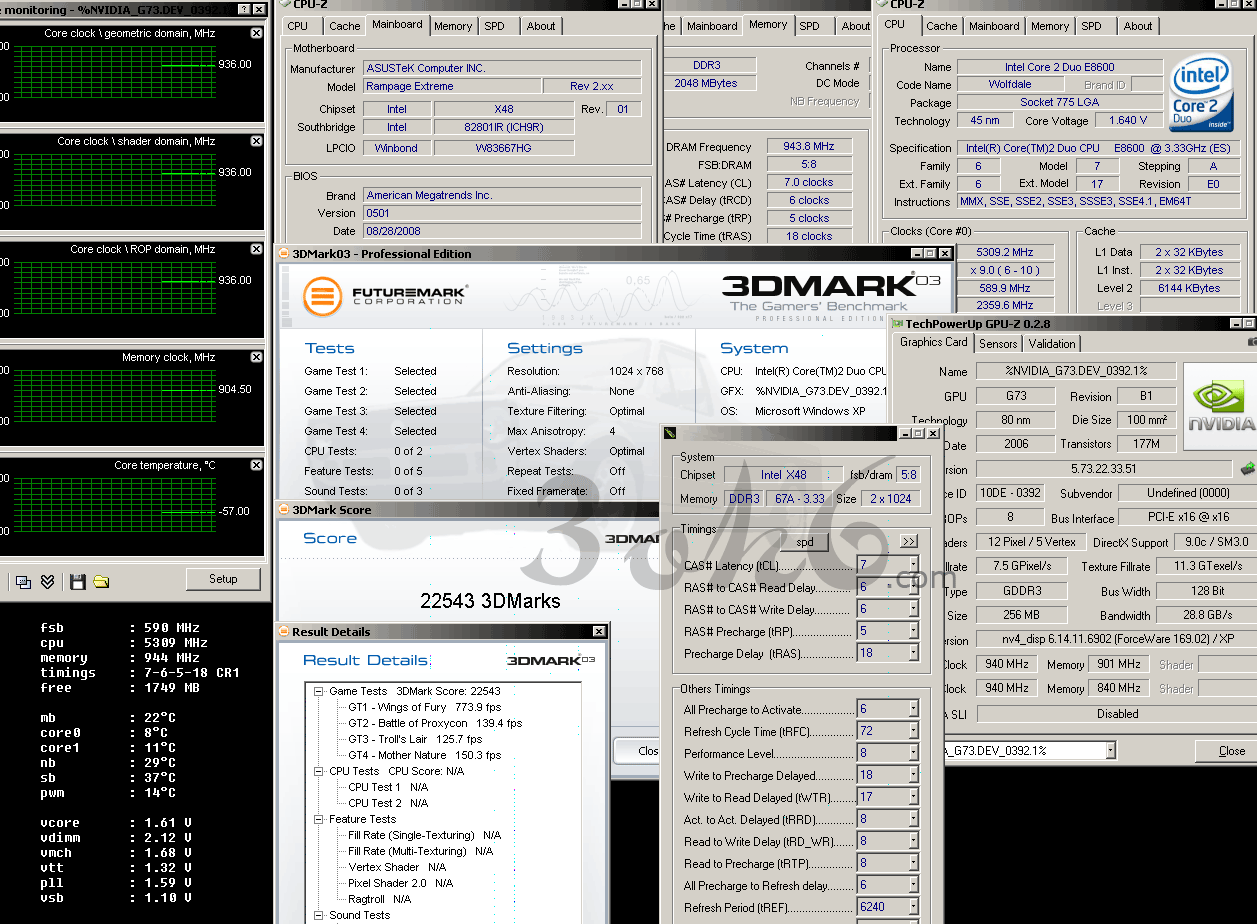Switch to Sensors tab in GPU-Z
1257x924 pixels.
coord(998,343)
